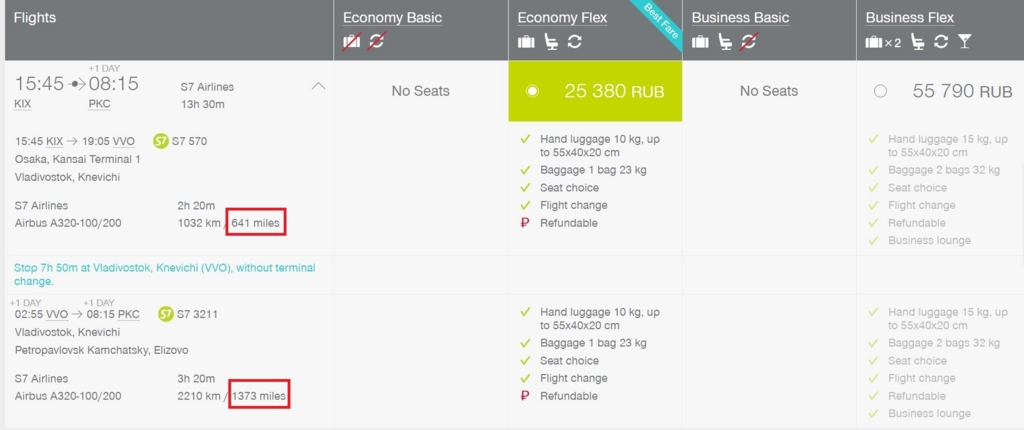Click the crossed-out baggage icon under Economy Basic
The width and height of the screenshot is (1024, 430).
[x=352, y=42]
